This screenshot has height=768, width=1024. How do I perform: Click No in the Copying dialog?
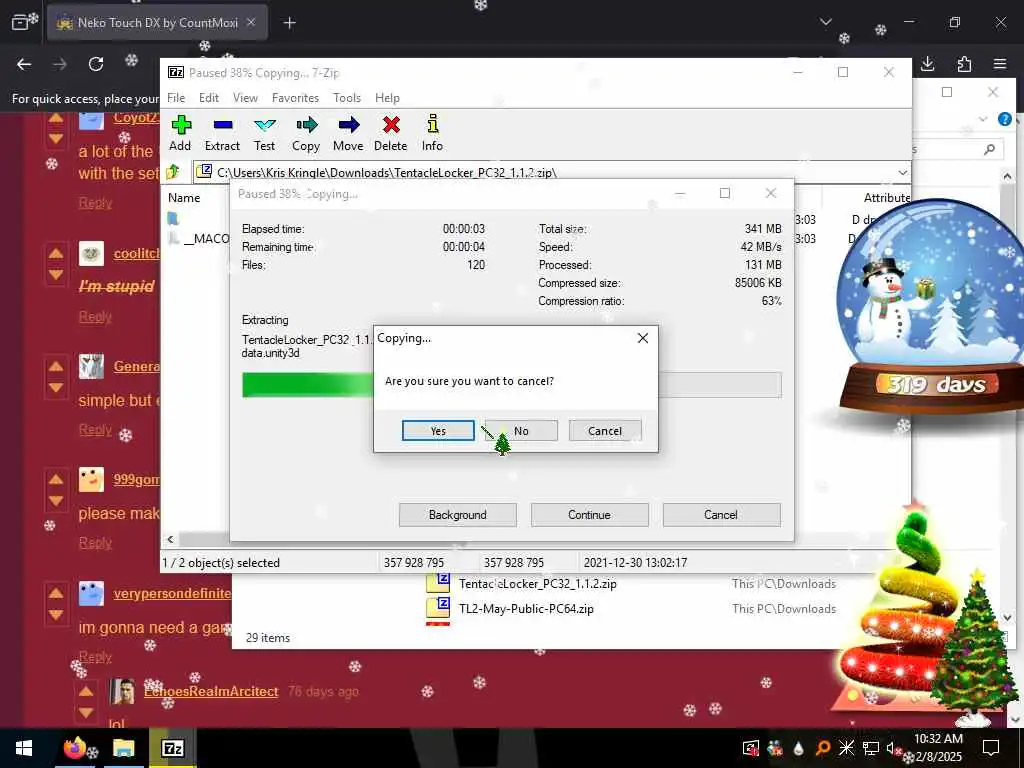pos(521,431)
